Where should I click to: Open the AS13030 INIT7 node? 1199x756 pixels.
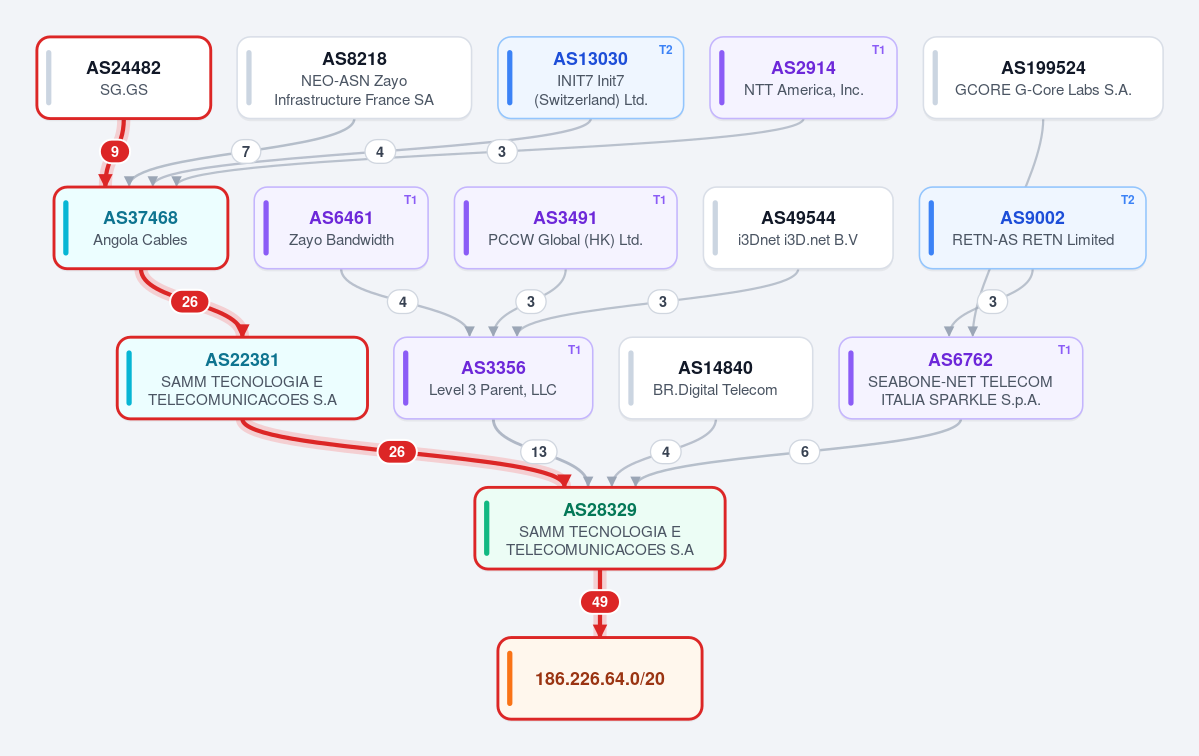coord(590,78)
